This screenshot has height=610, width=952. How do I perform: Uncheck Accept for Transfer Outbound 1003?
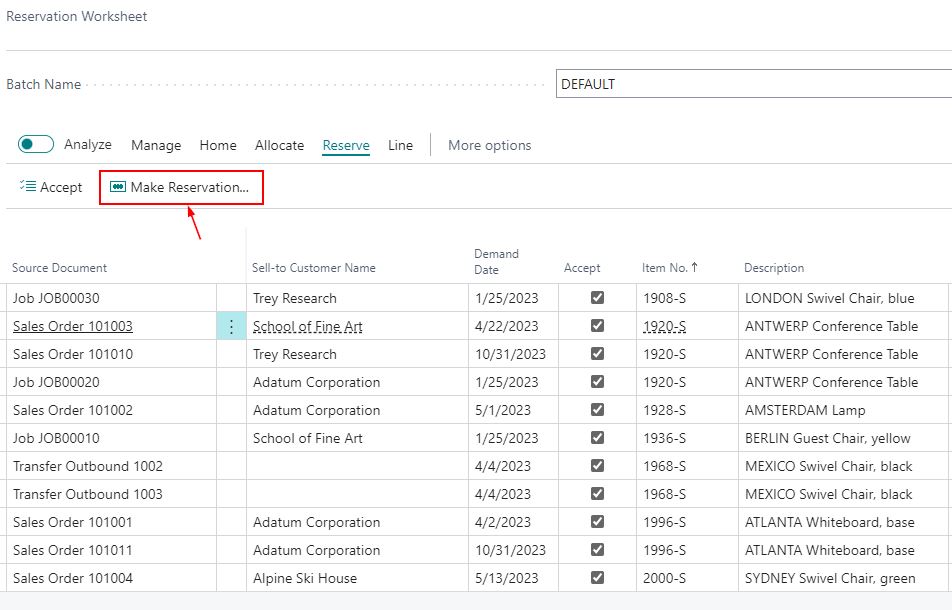pos(597,493)
